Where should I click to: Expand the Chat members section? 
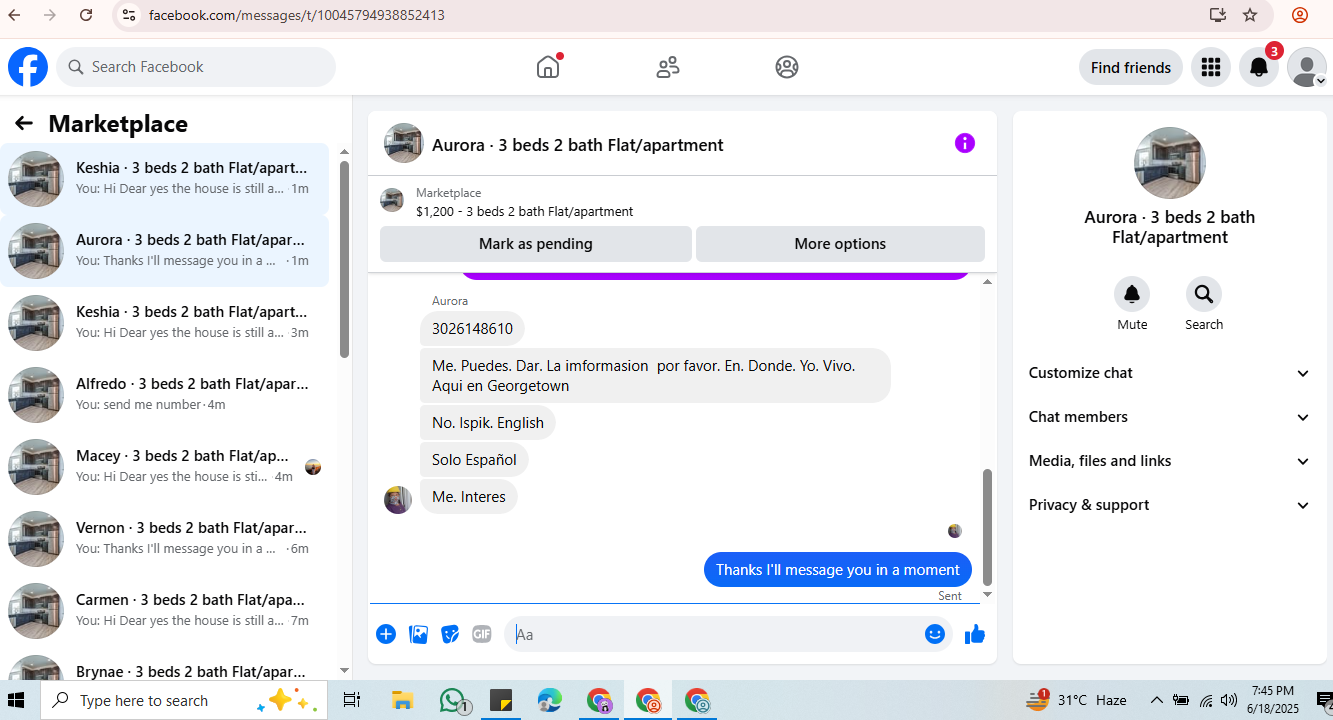point(1169,417)
